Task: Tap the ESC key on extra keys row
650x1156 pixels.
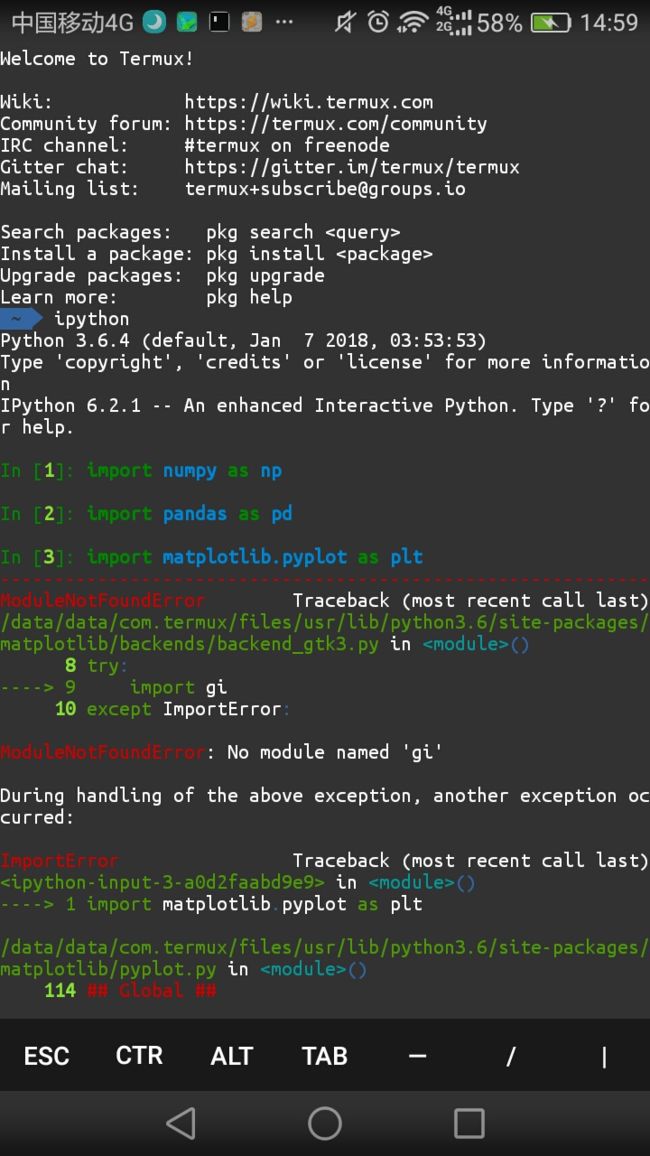Action: click(46, 1056)
